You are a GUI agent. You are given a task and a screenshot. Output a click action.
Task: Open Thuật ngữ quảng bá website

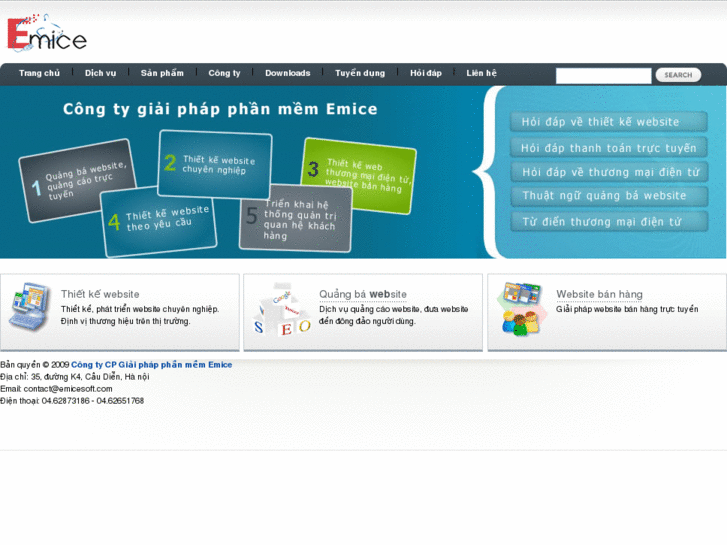[x=609, y=196]
